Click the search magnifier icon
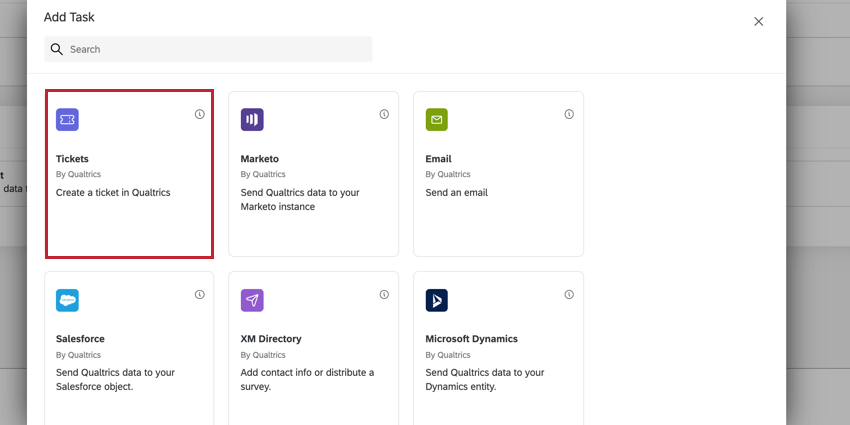This screenshot has height=425, width=850. pos(57,49)
